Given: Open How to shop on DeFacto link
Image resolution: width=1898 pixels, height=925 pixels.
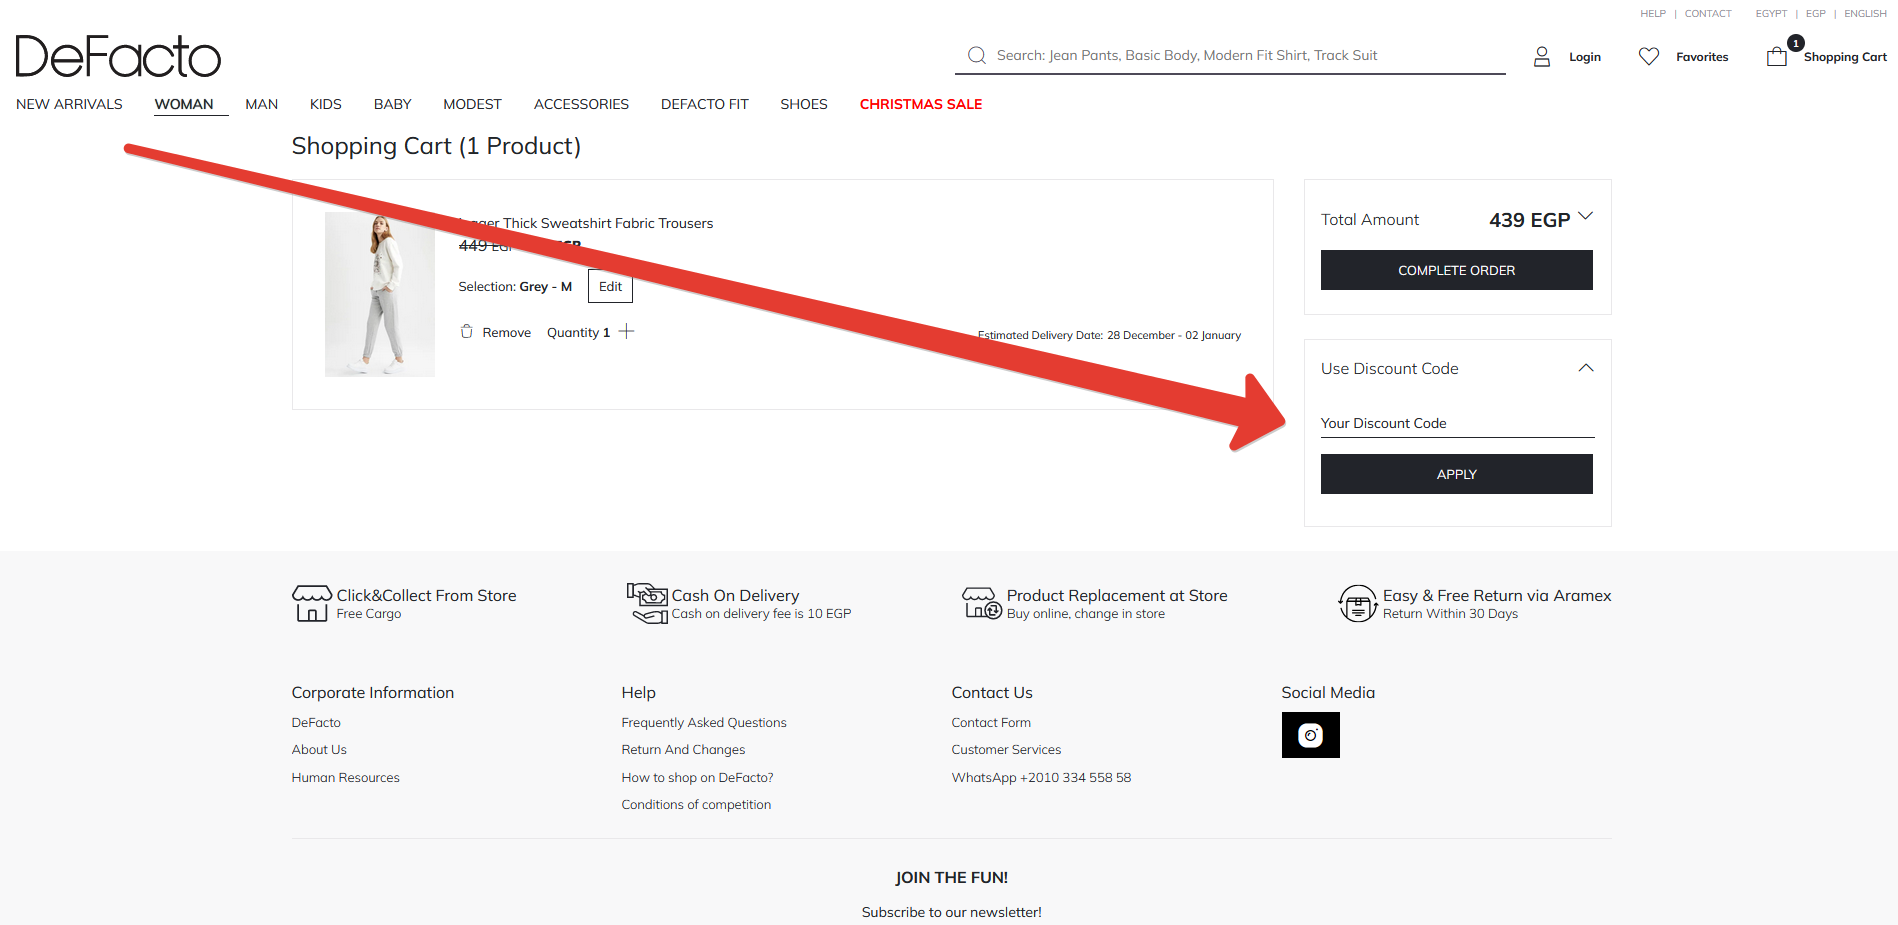Looking at the screenshot, I should pyautogui.click(x=697, y=777).
